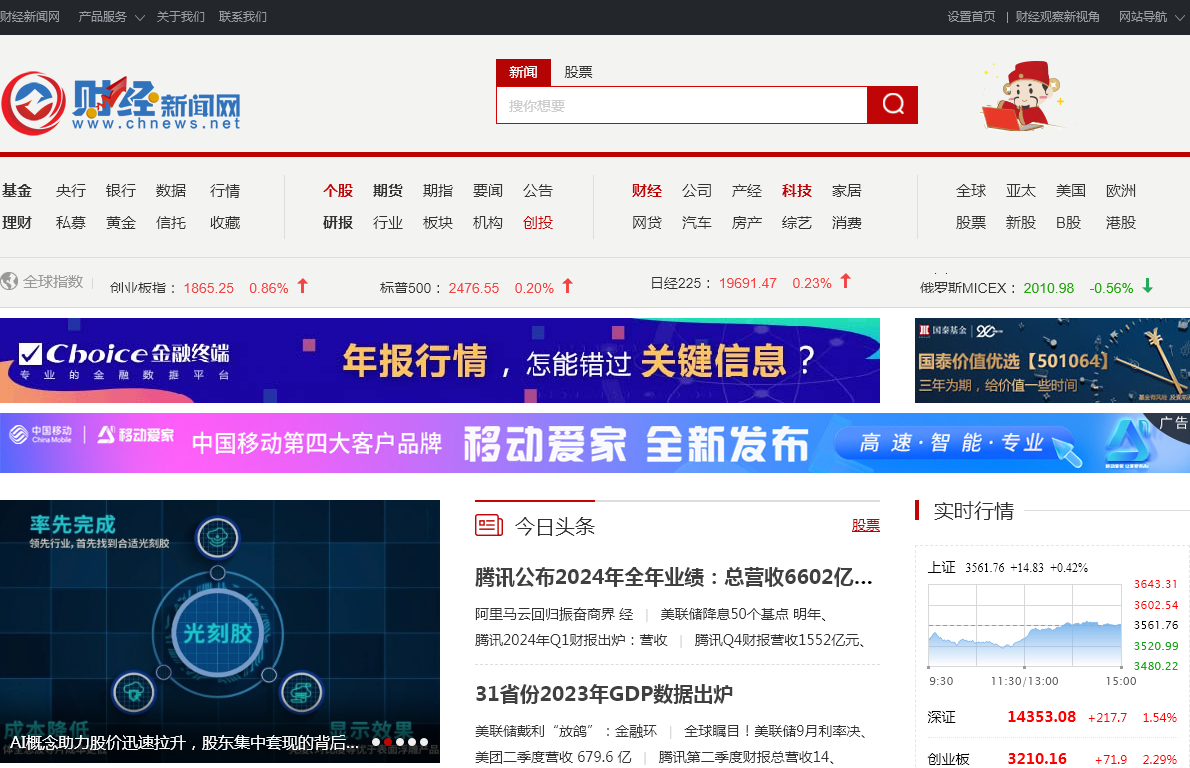Open the 创投 category
The image size is (1190, 768).
click(x=538, y=222)
